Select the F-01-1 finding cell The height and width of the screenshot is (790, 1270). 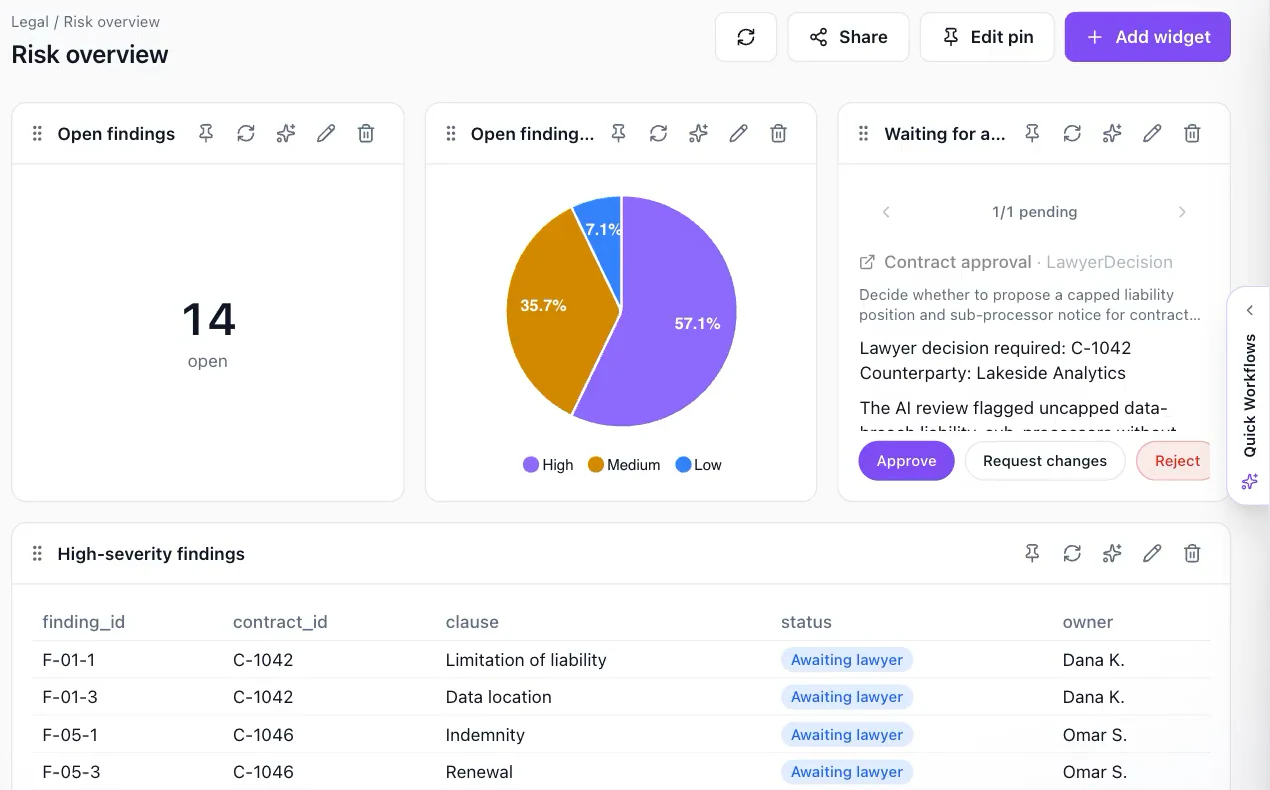tap(70, 660)
